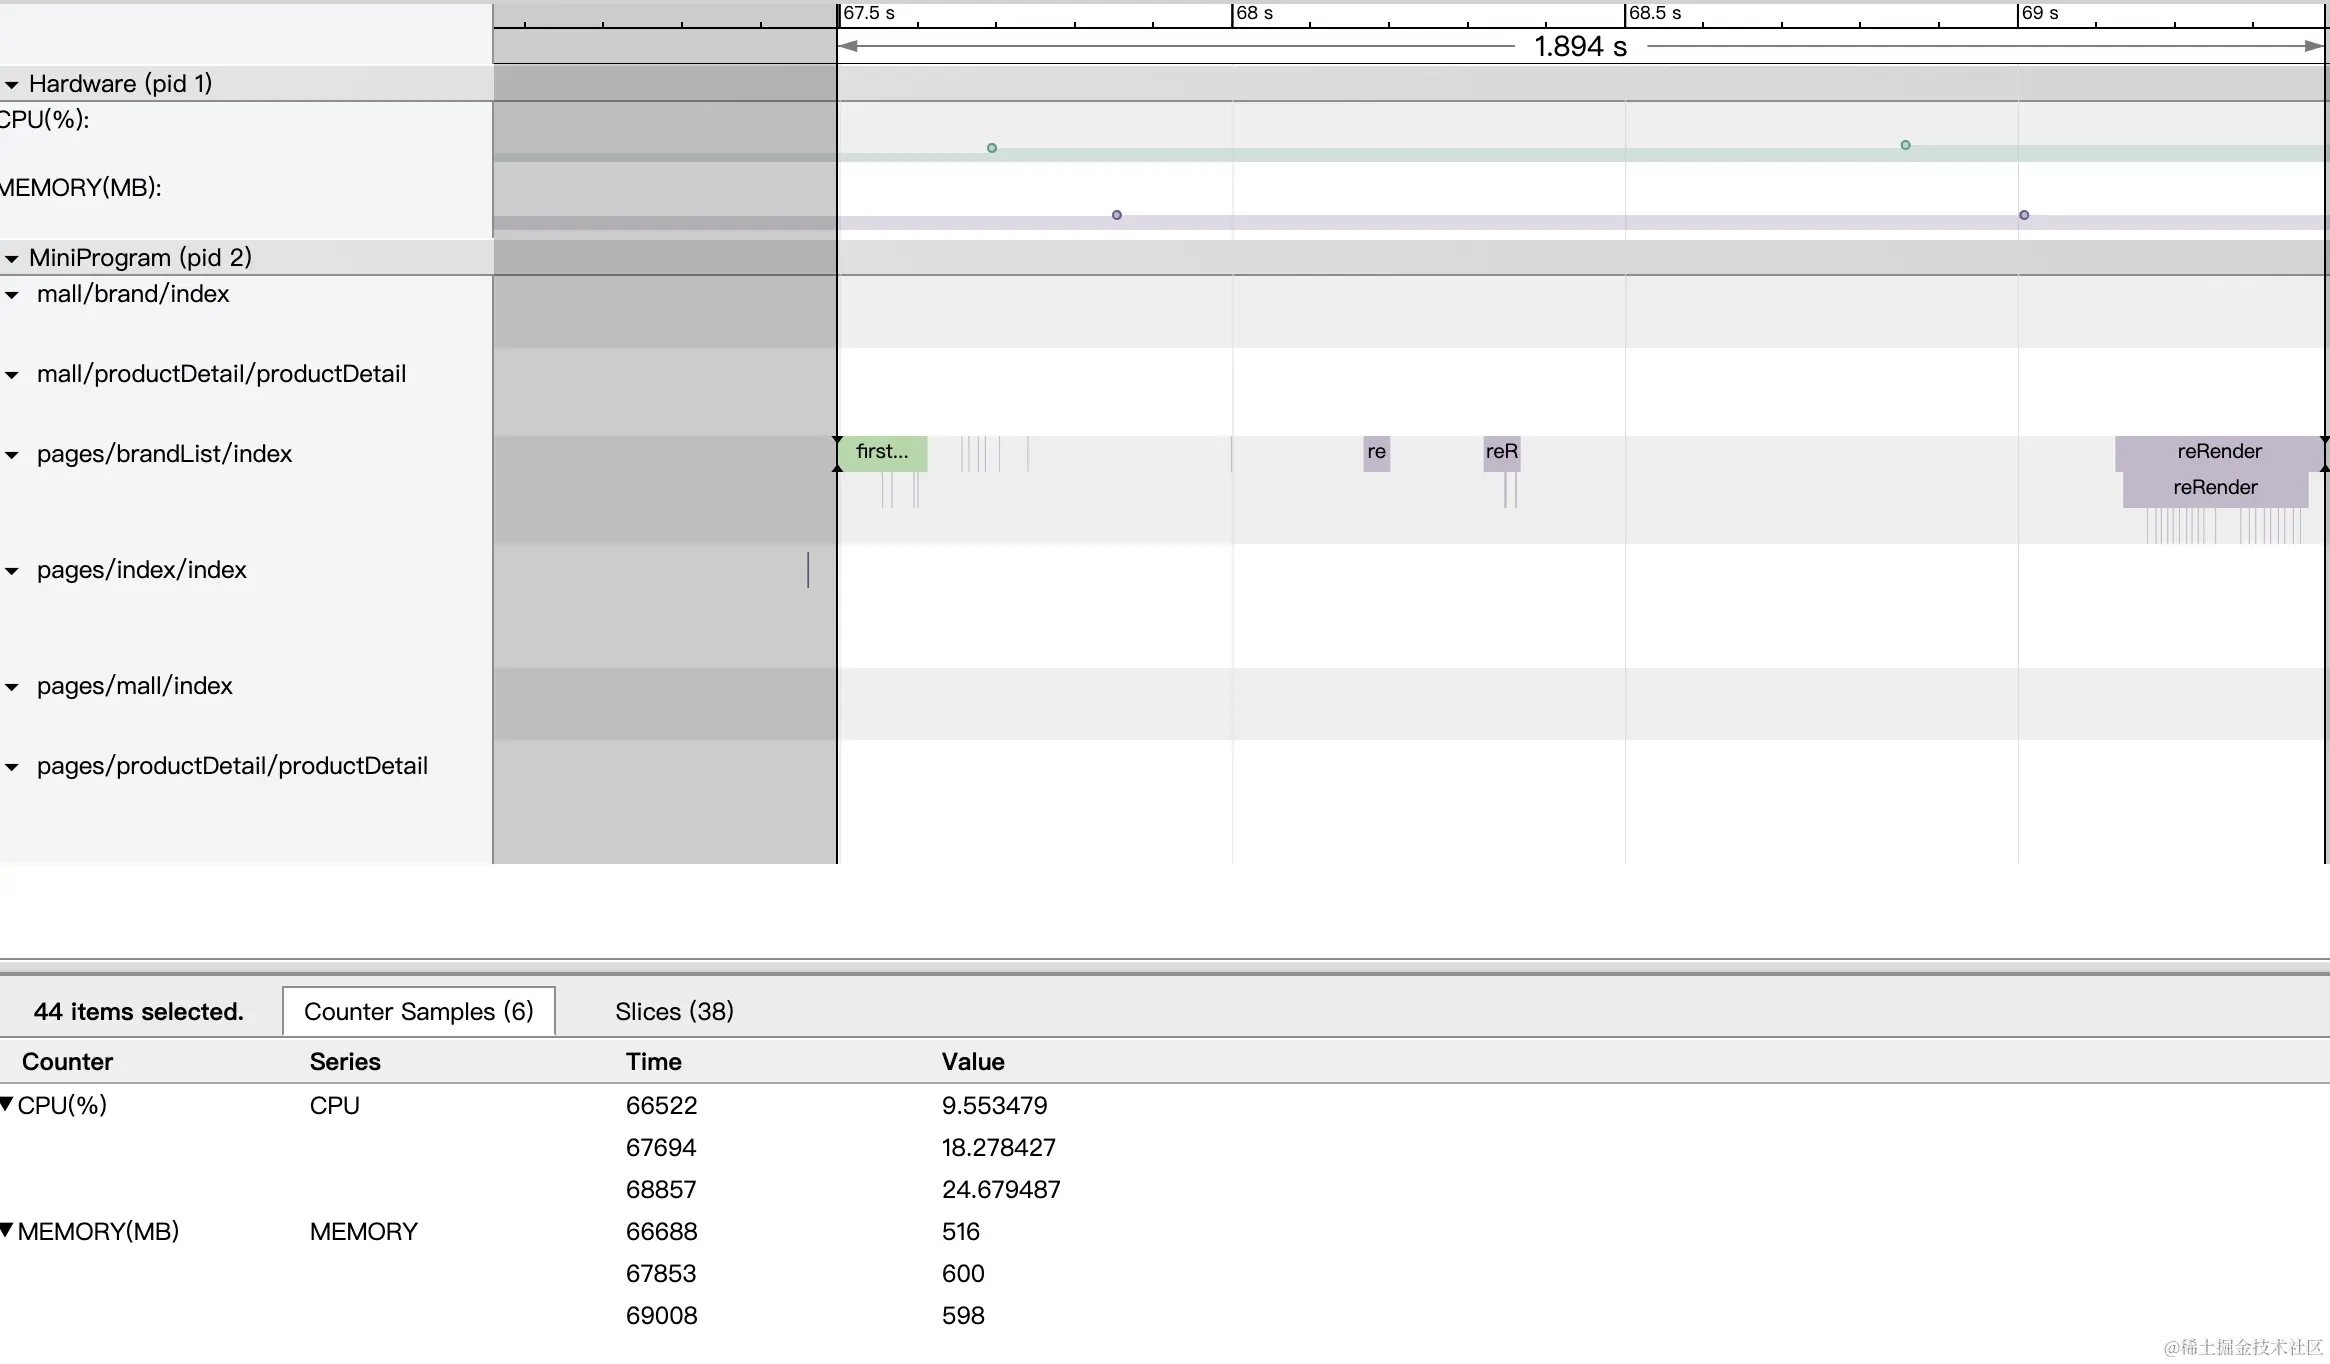Collapse the CPU(%) counter table group
This screenshot has height=1364, width=2330.
point(7,1104)
